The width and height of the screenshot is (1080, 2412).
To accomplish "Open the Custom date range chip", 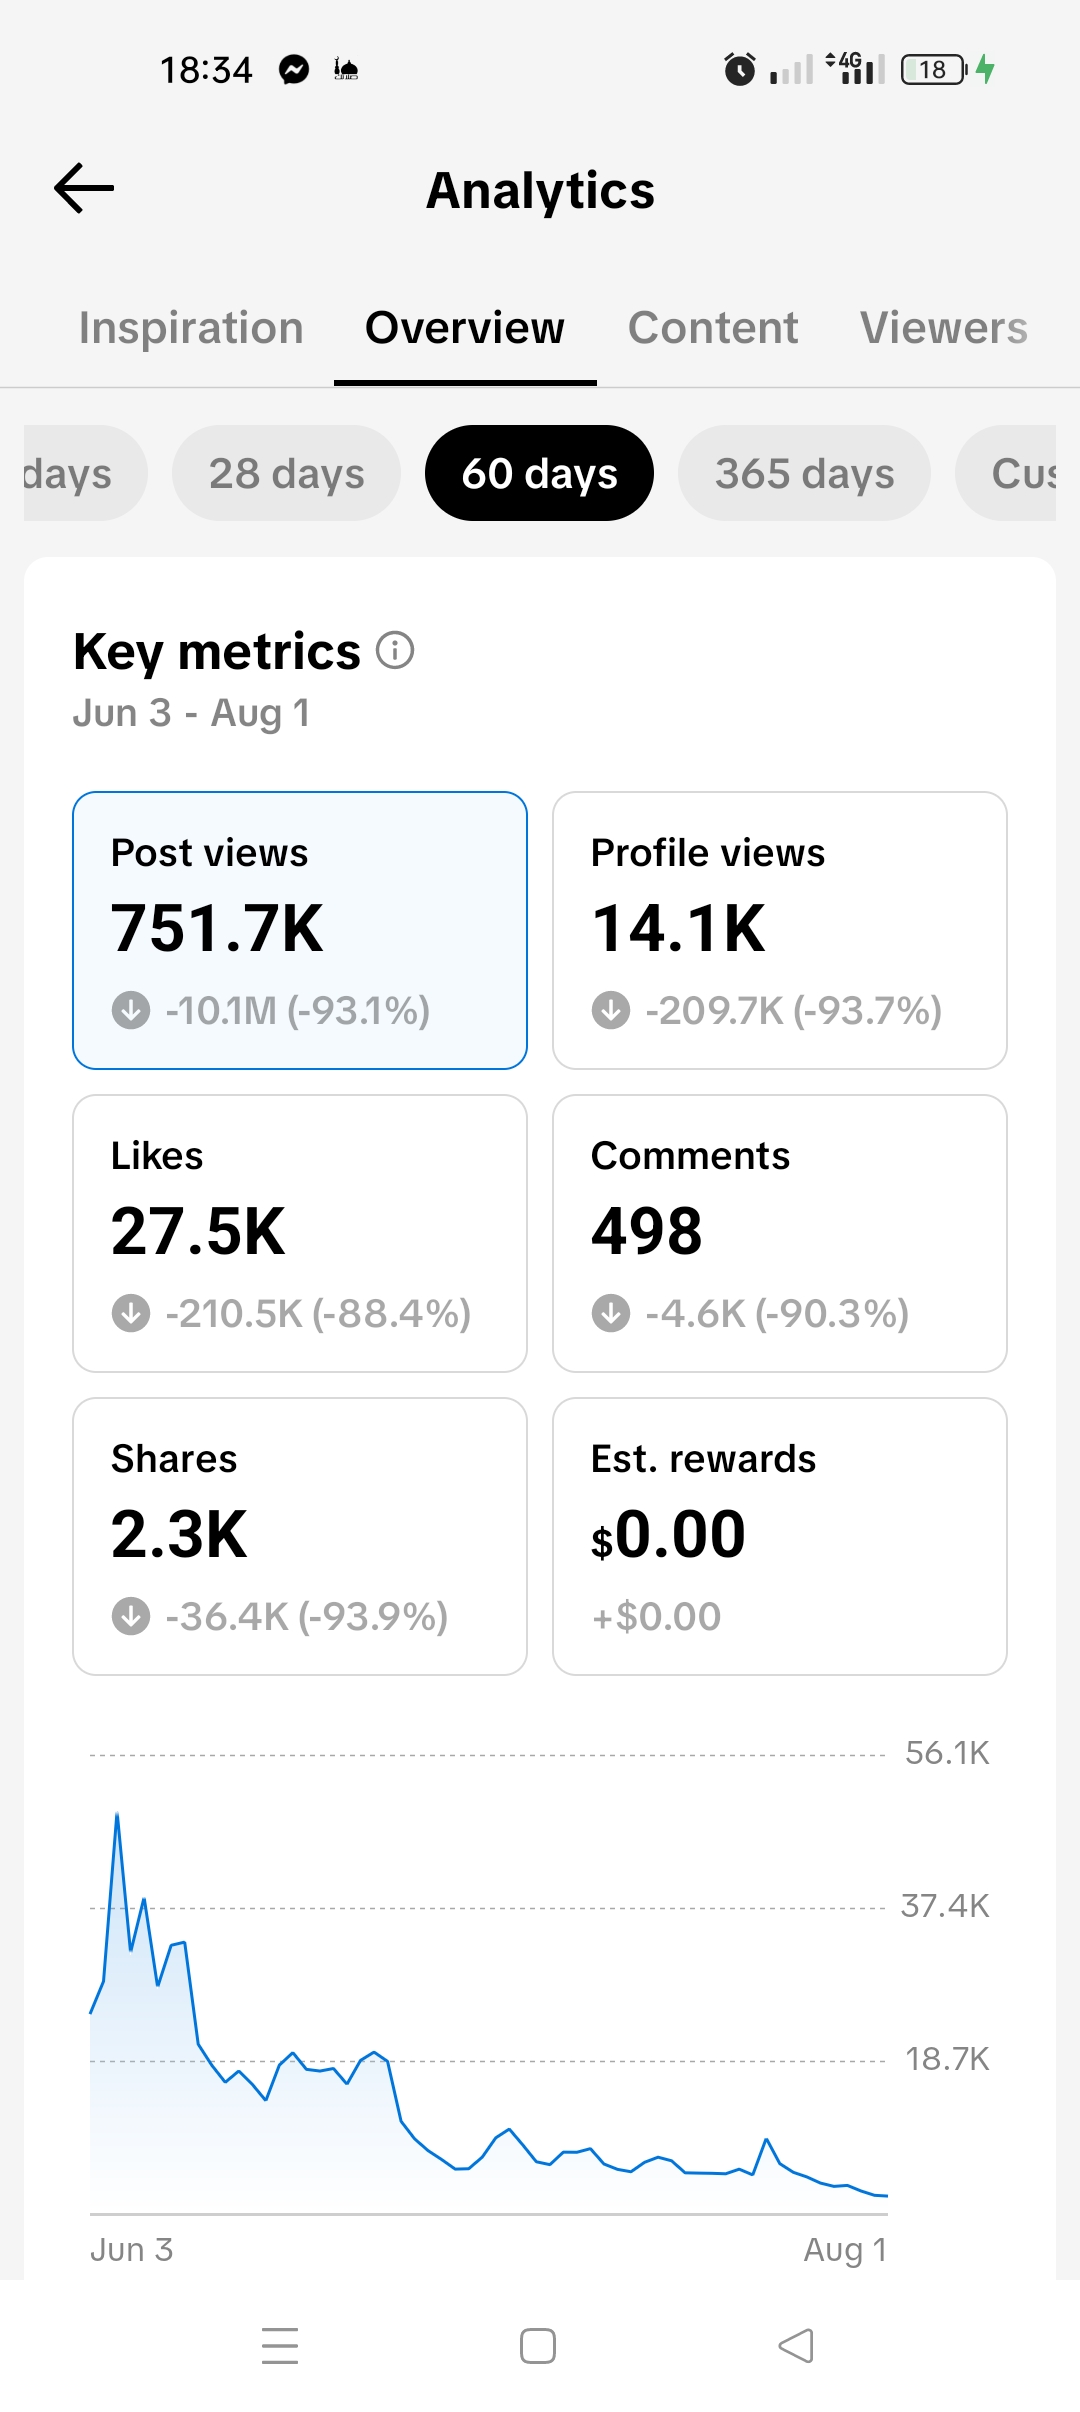I will [1005, 473].
